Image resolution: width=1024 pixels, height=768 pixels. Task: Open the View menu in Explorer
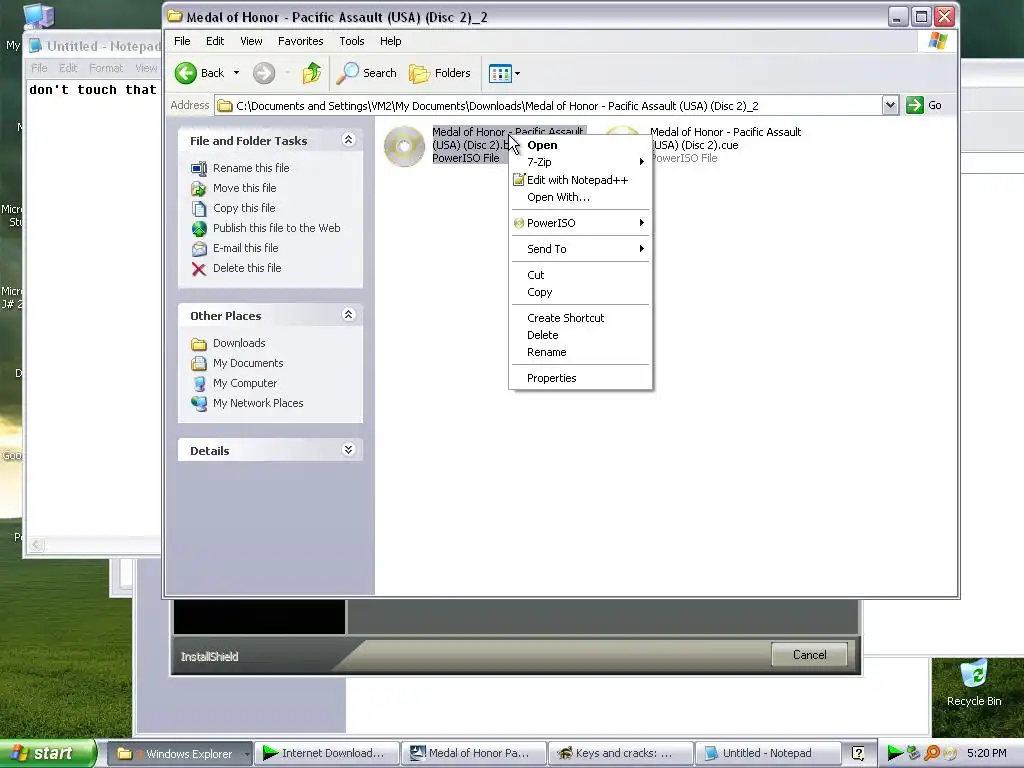tap(251, 41)
